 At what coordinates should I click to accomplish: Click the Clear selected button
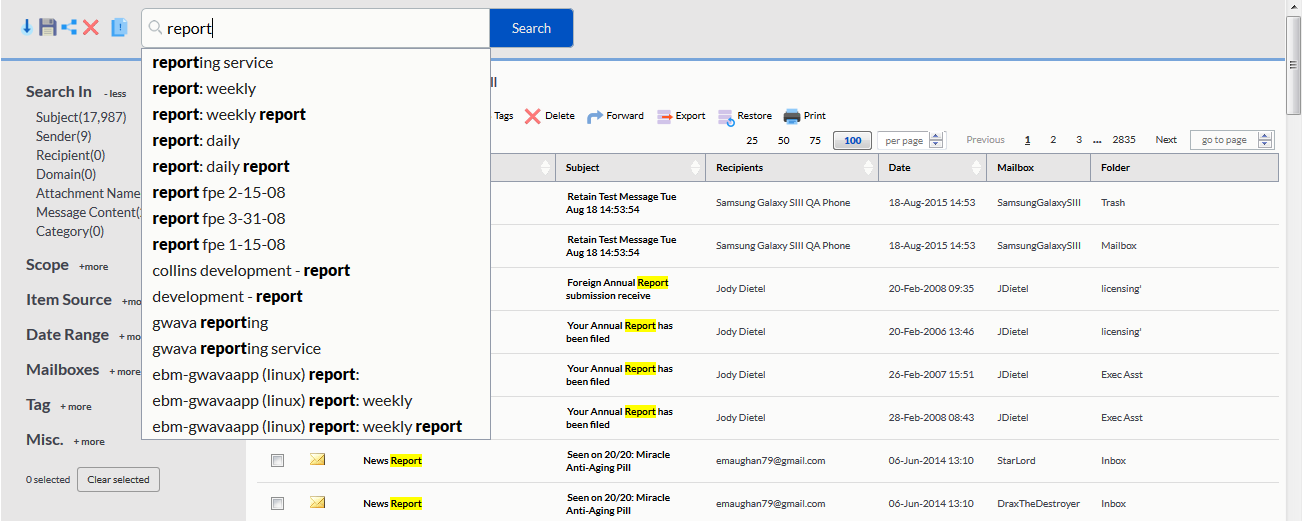pyautogui.click(x=118, y=480)
